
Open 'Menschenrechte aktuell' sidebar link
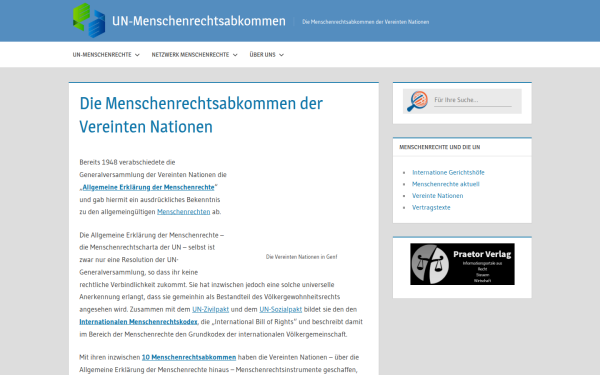pyautogui.click(x=446, y=184)
